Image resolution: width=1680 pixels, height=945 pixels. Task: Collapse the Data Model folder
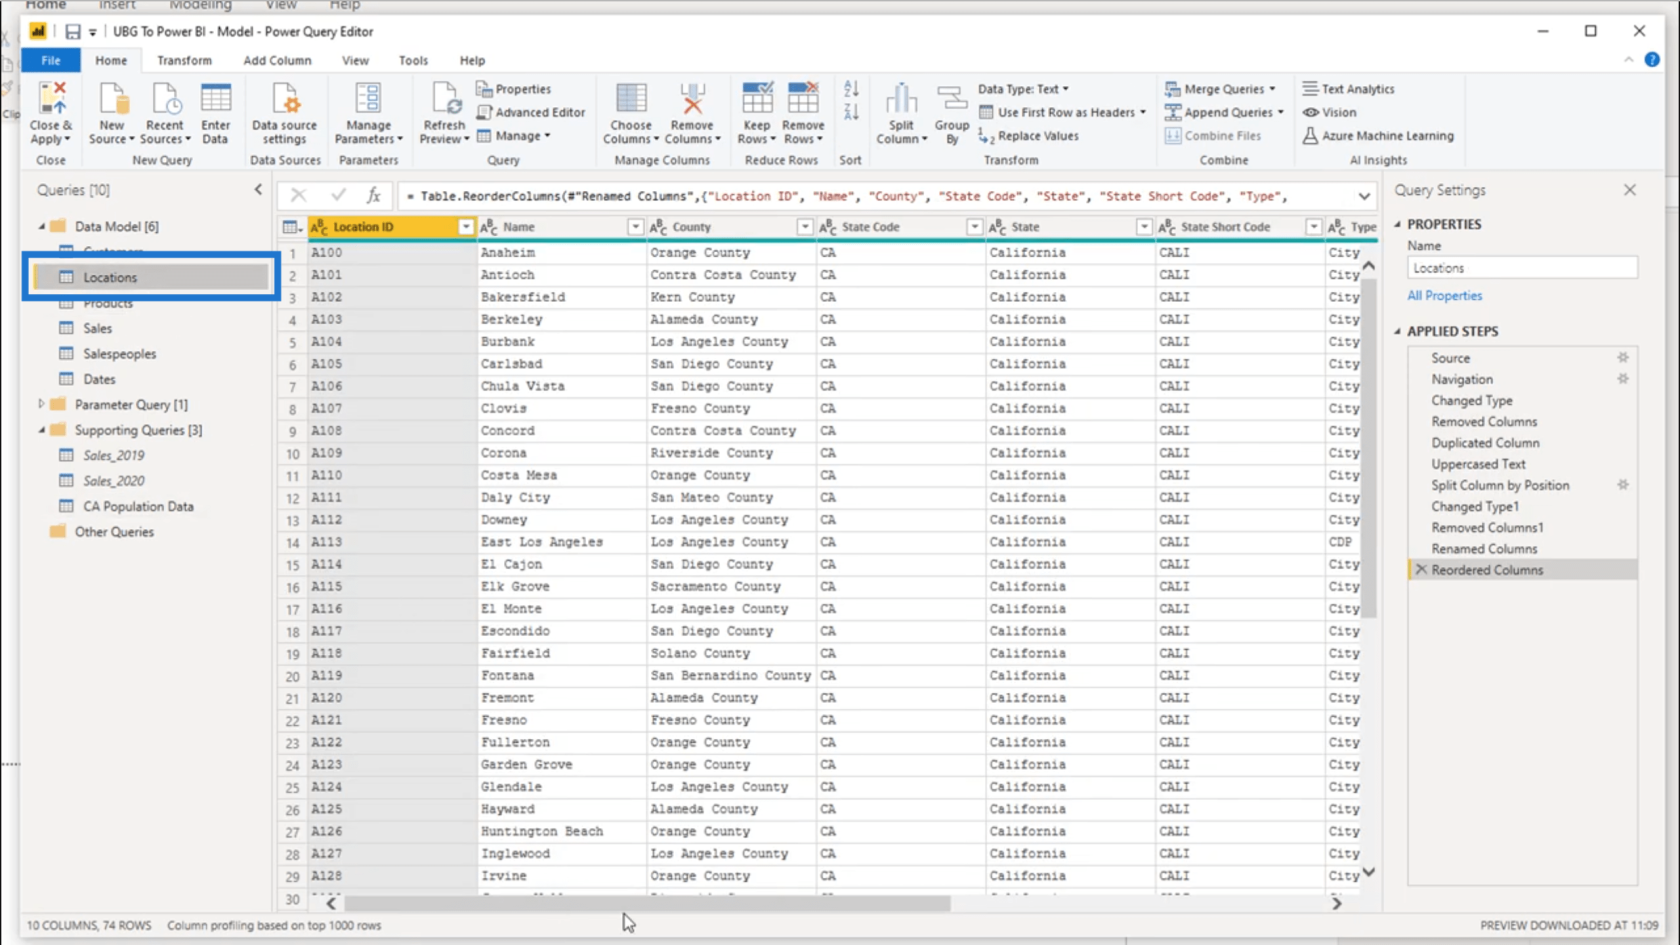[x=41, y=227]
